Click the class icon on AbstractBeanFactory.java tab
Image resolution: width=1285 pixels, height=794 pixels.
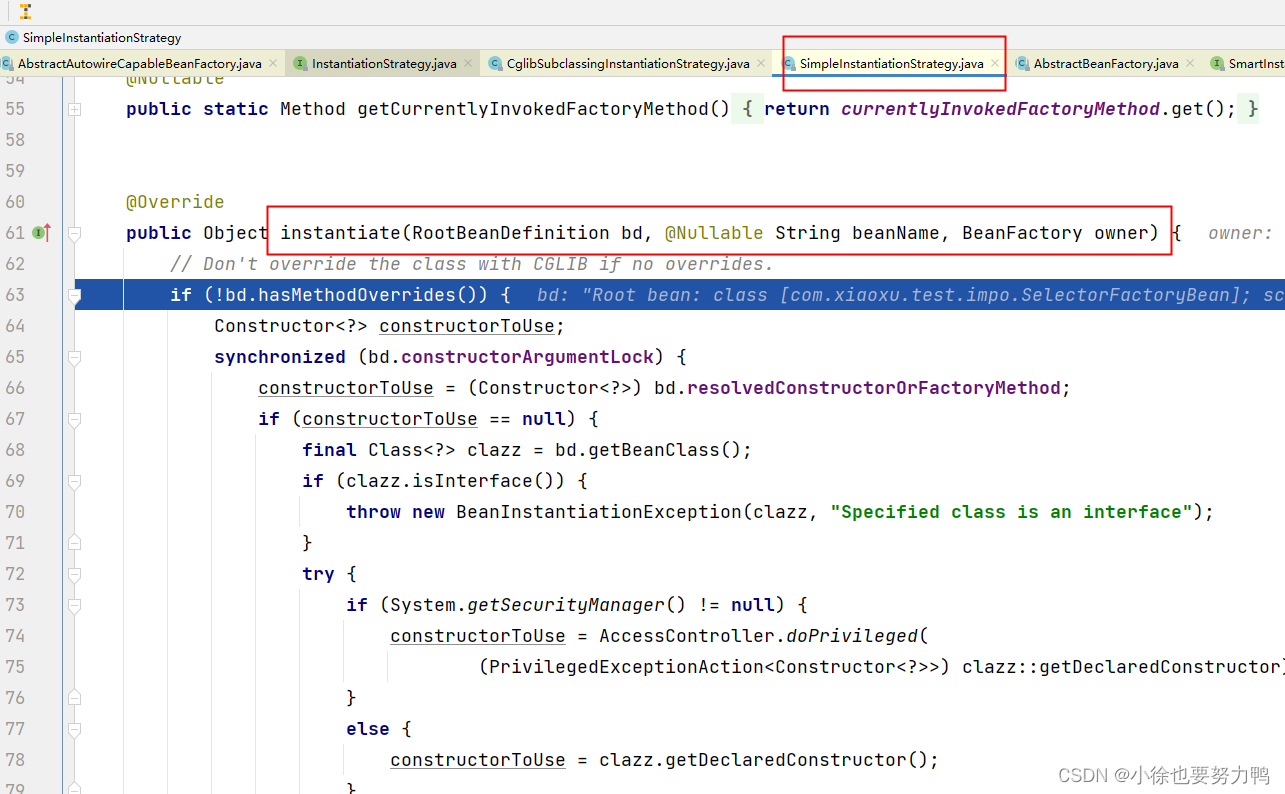point(1022,63)
